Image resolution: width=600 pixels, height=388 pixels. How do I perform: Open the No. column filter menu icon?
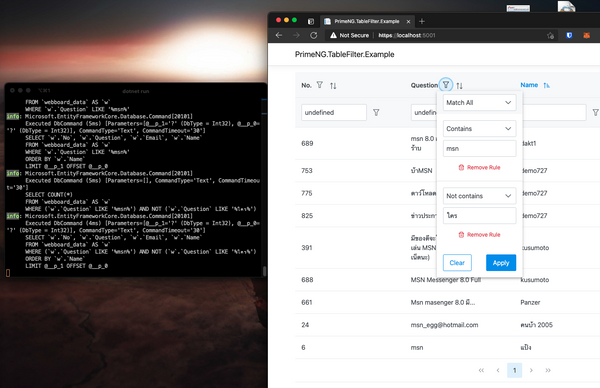pyautogui.click(x=320, y=85)
